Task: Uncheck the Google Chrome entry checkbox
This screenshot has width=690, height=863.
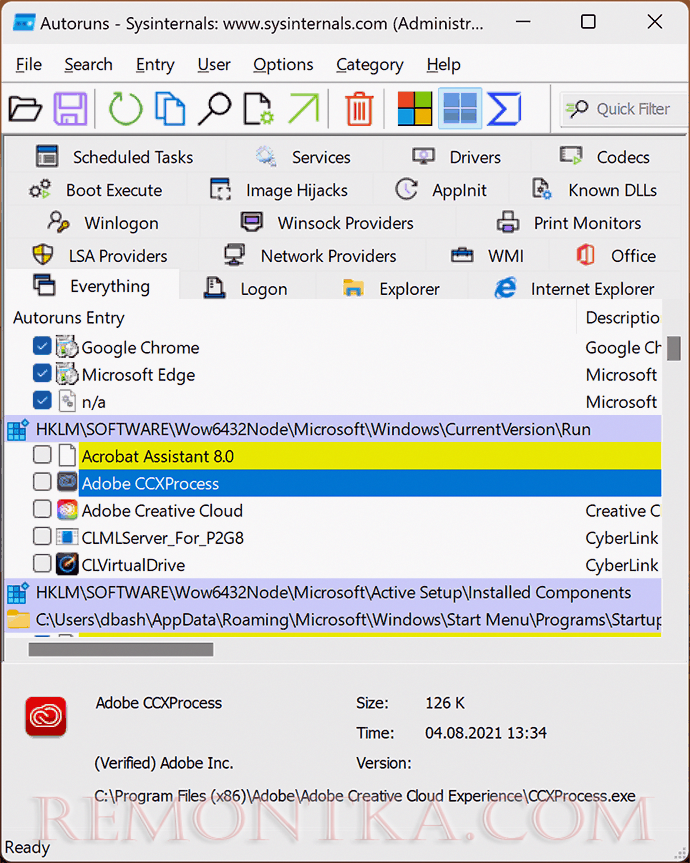Action: (x=42, y=346)
